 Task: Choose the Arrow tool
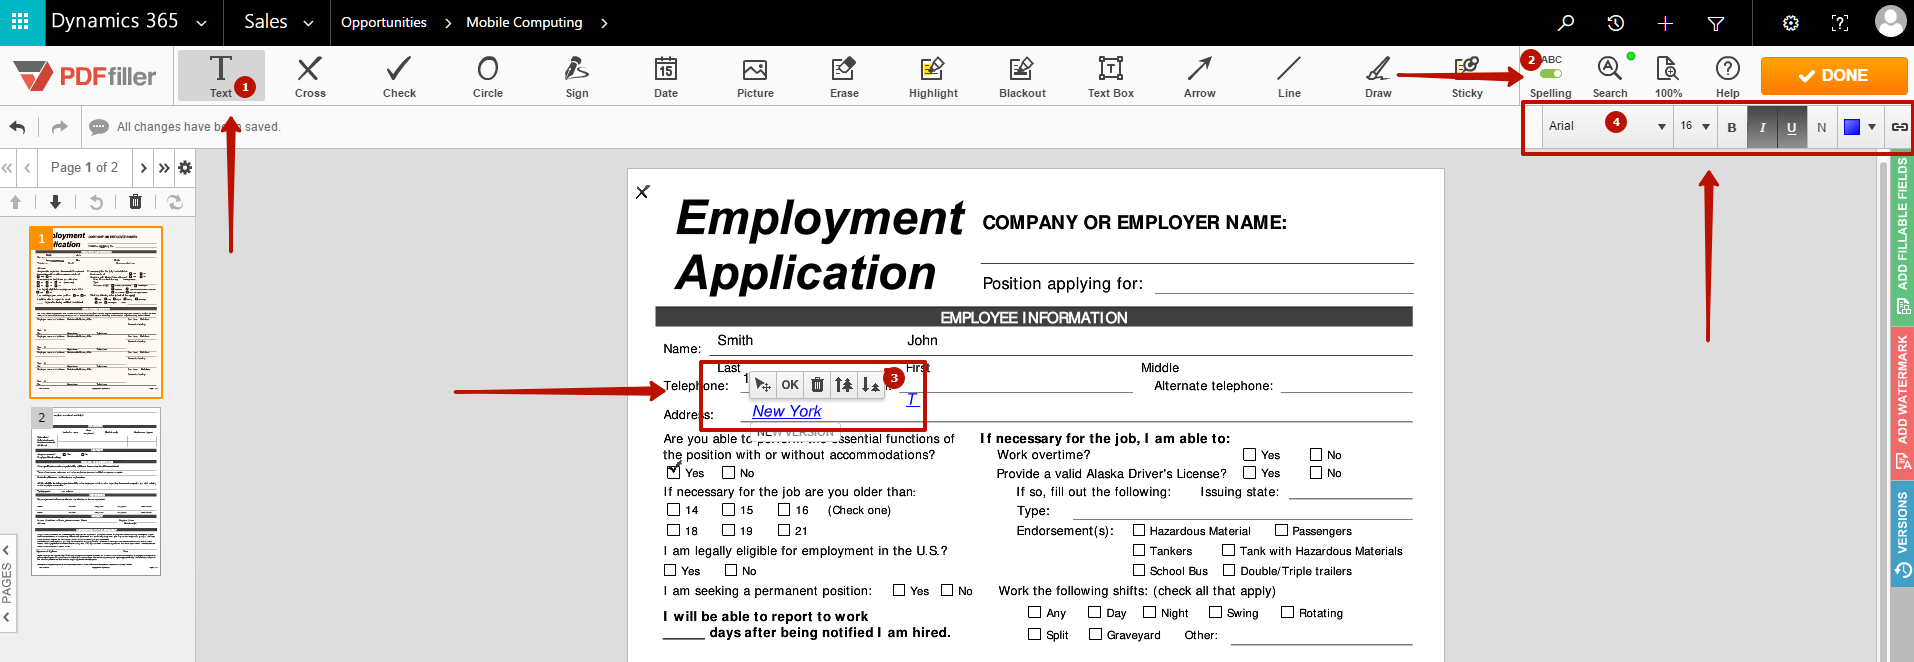(x=1200, y=75)
